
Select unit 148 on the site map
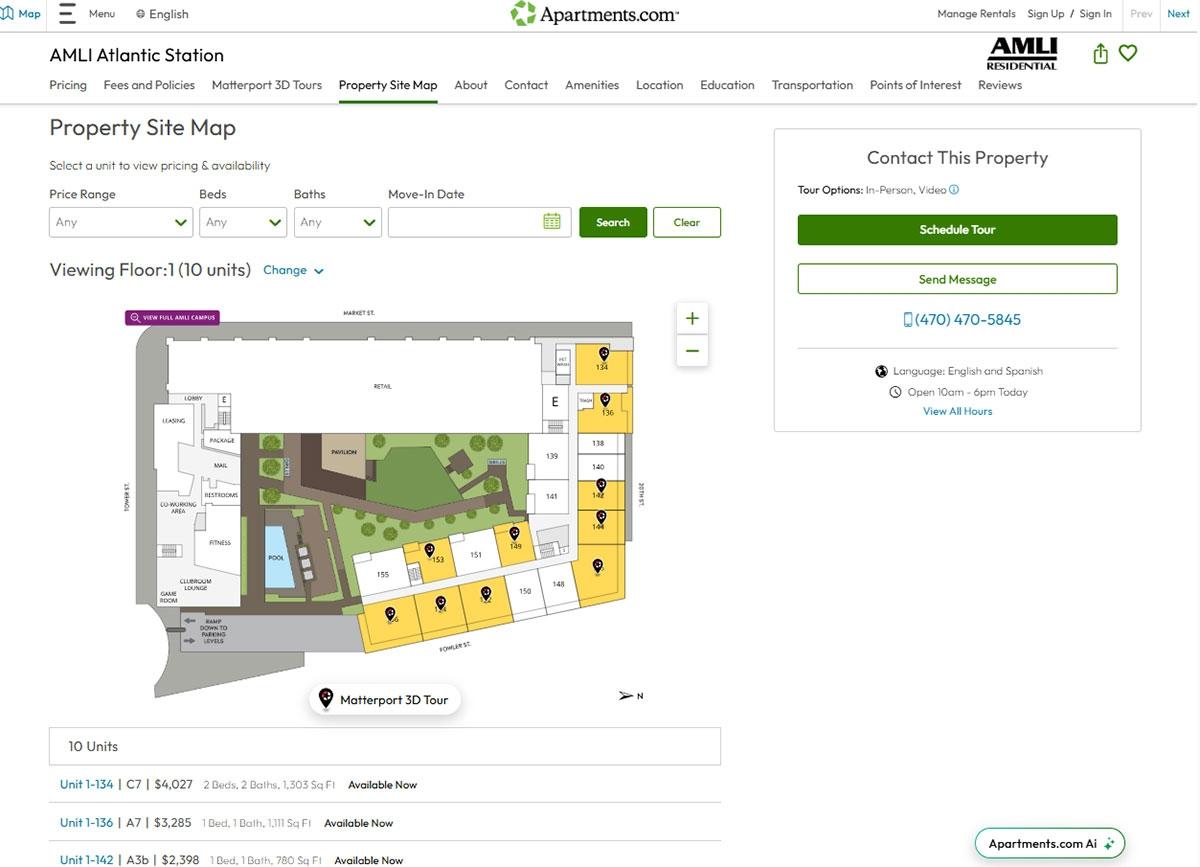[558, 584]
